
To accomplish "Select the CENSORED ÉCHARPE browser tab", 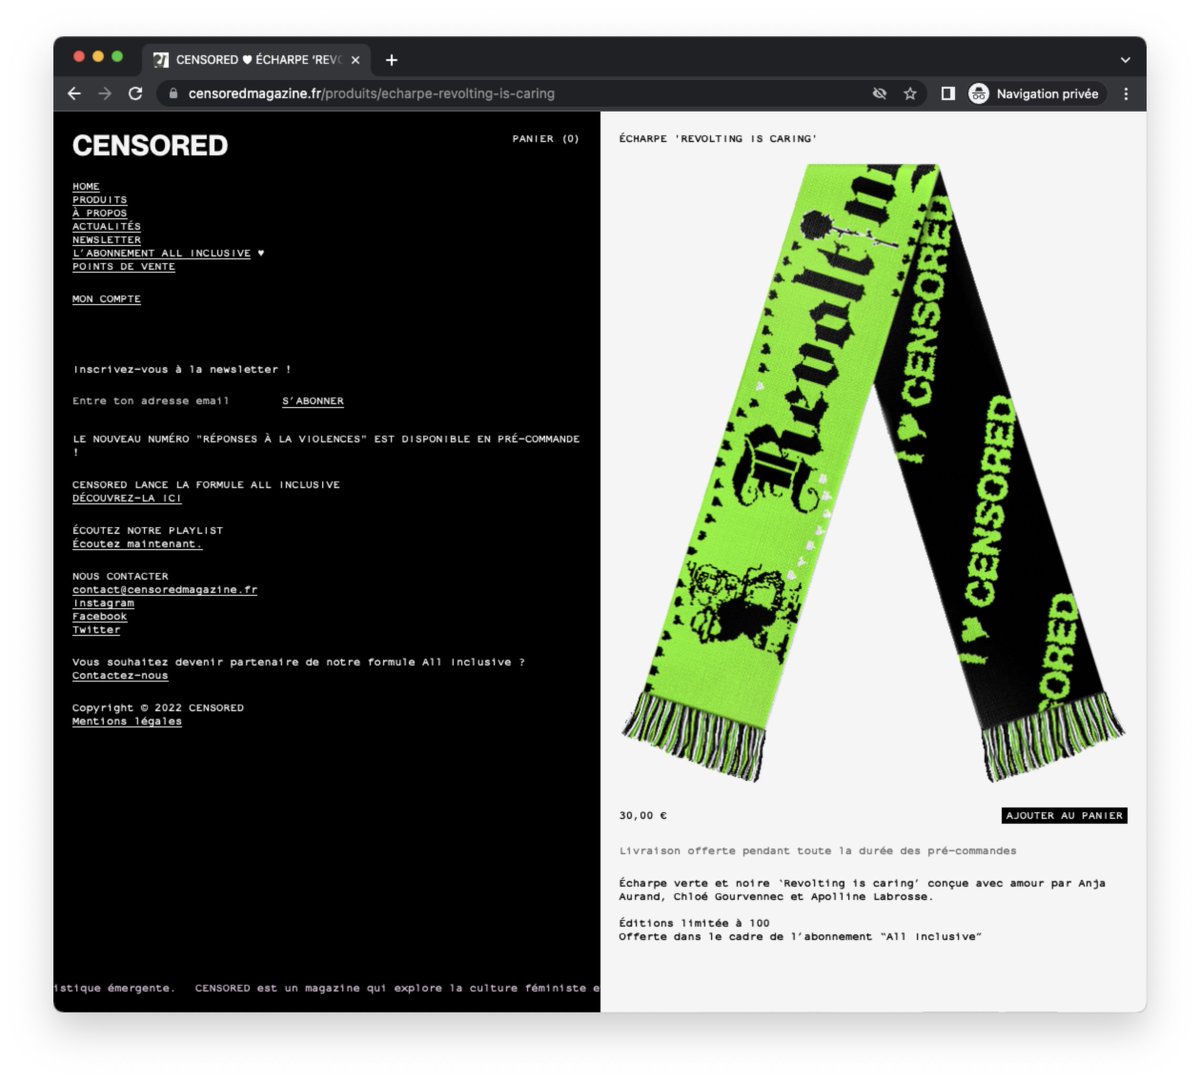I will point(257,60).
